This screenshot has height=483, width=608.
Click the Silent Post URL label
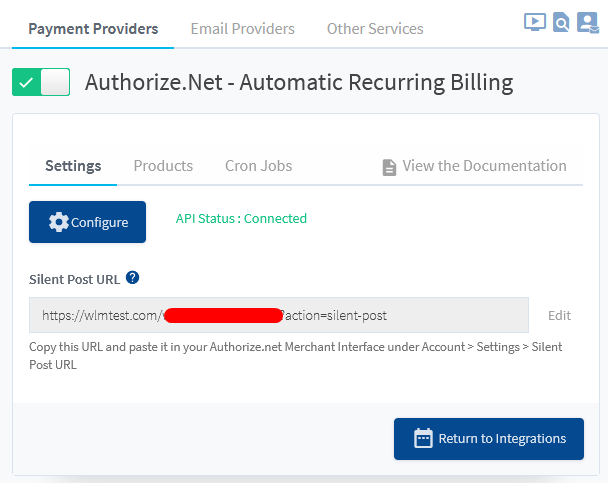pos(74,279)
